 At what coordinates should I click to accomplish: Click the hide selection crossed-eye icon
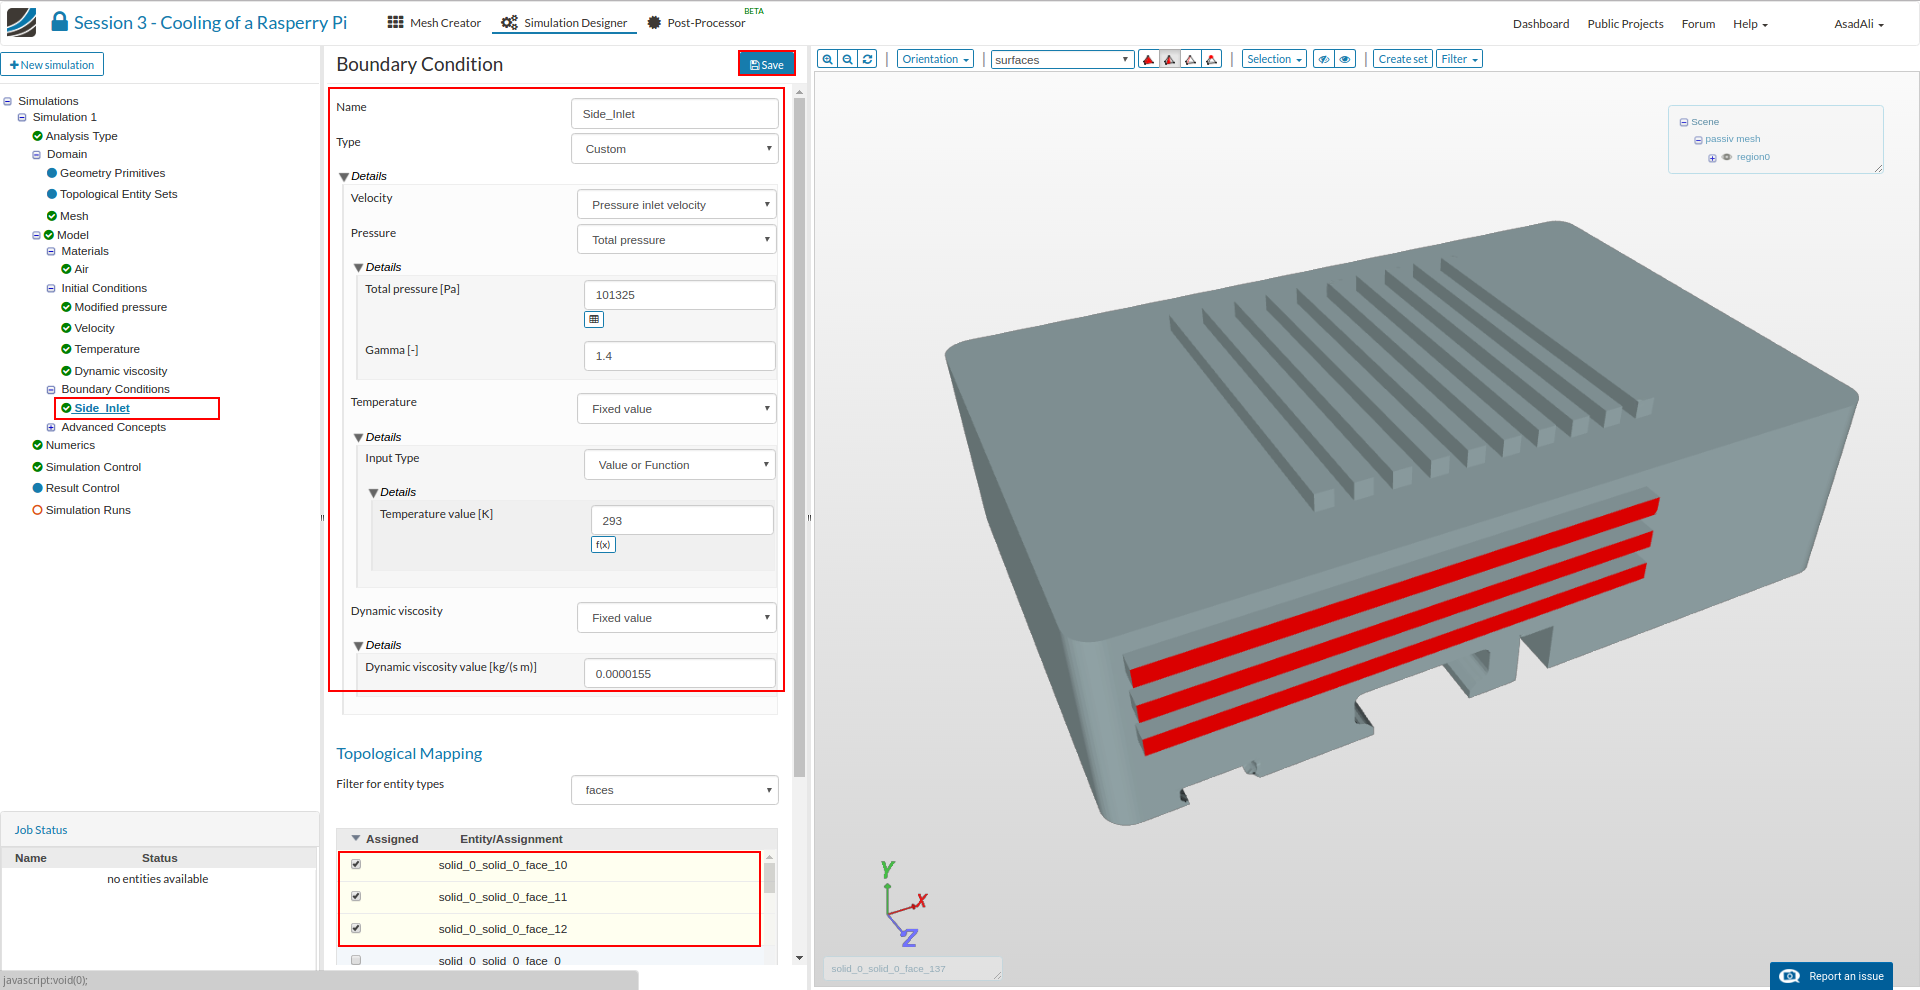[x=1324, y=59]
